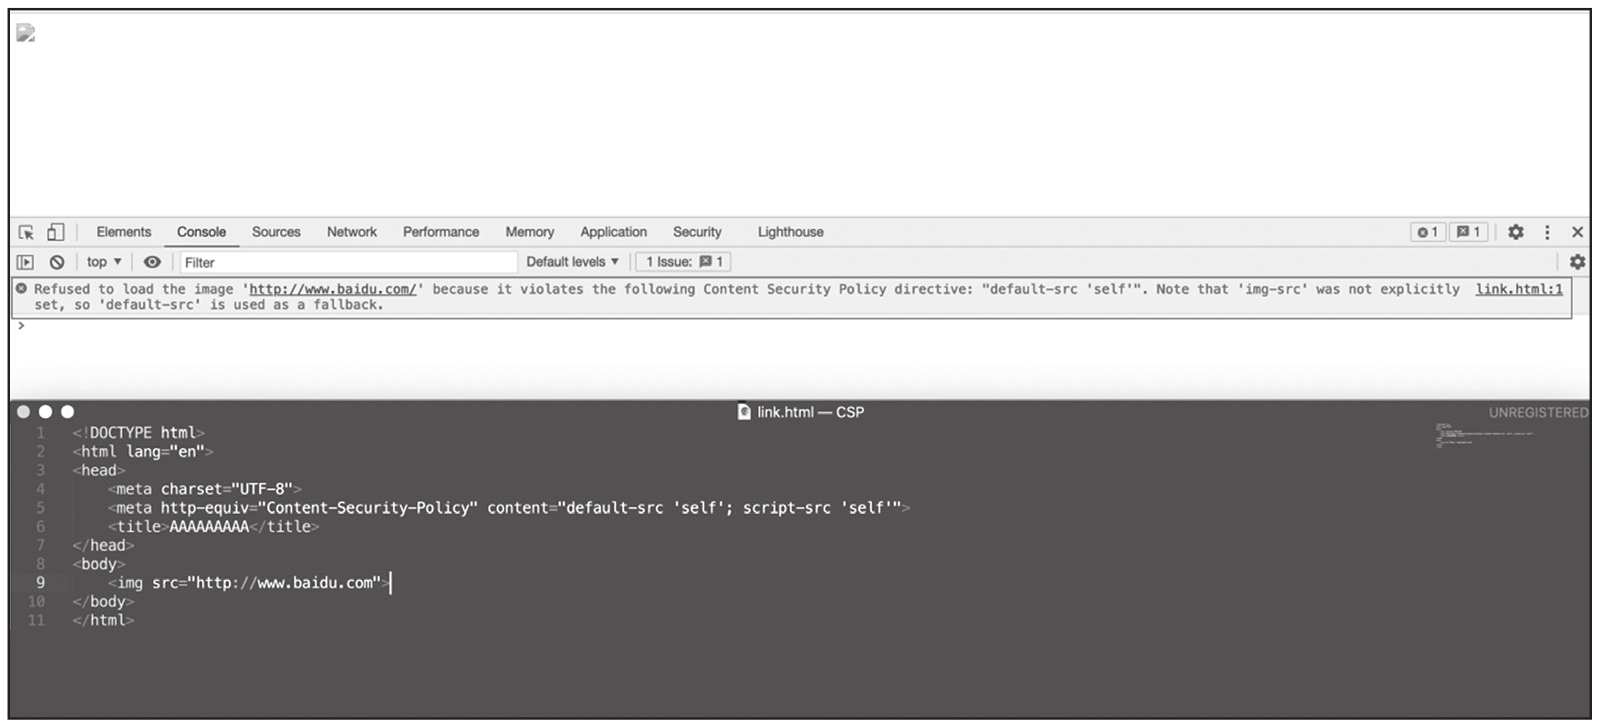This screenshot has height=726, width=1599.
Task: Open the Default levels dropdown
Action: [572, 262]
